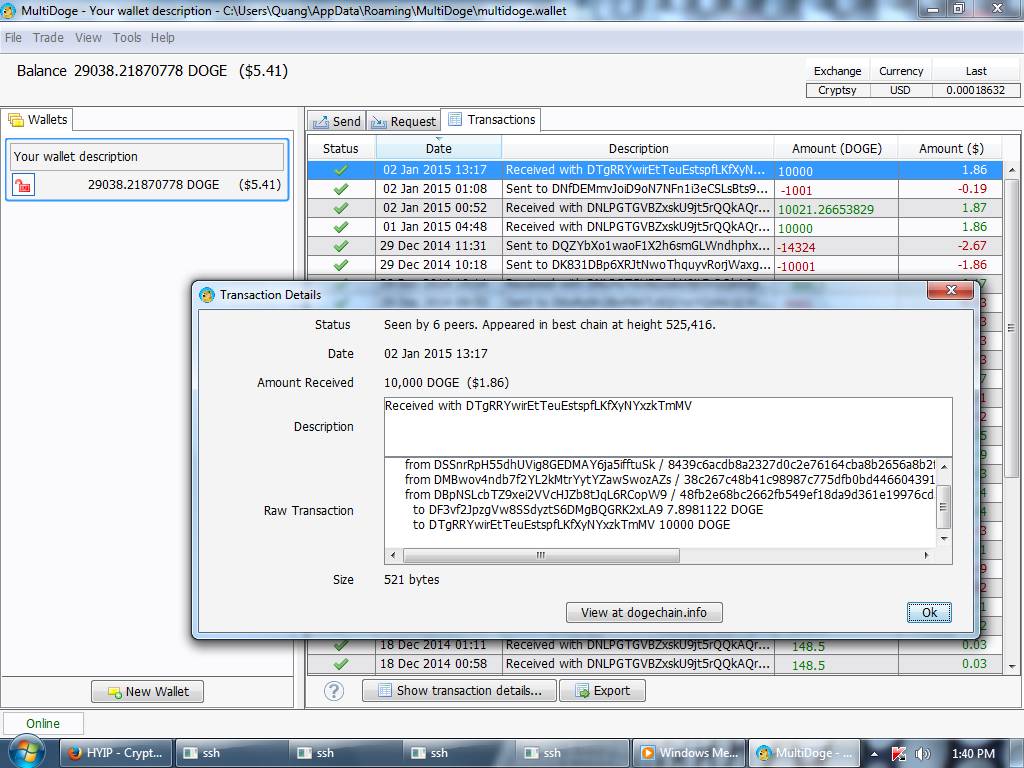
Task: Click the last price 0.00018632 value
Action: pos(976,90)
